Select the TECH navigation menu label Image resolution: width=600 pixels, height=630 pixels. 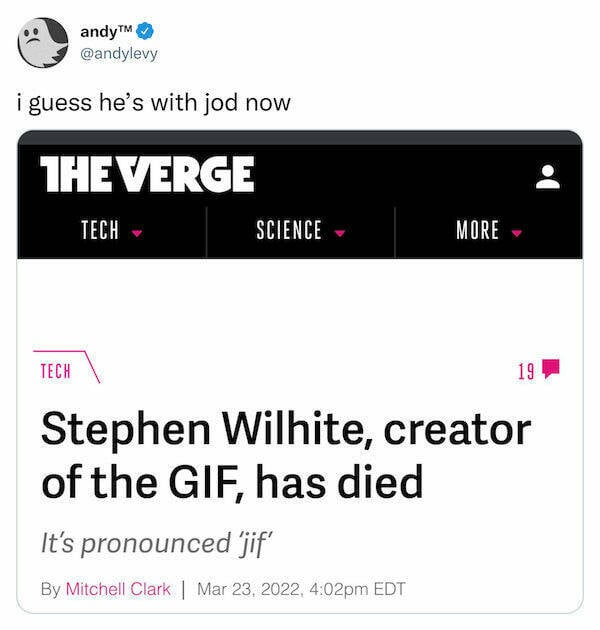pyautogui.click(x=99, y=231)
